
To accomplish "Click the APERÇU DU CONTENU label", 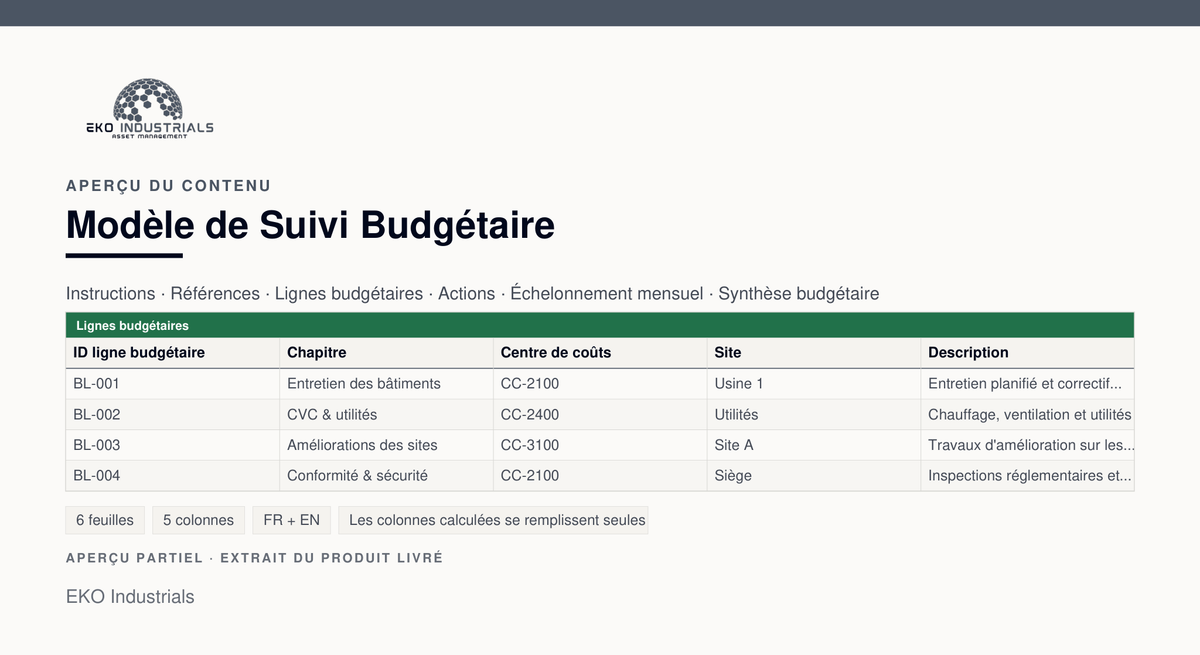I will (x=168, y=186).
